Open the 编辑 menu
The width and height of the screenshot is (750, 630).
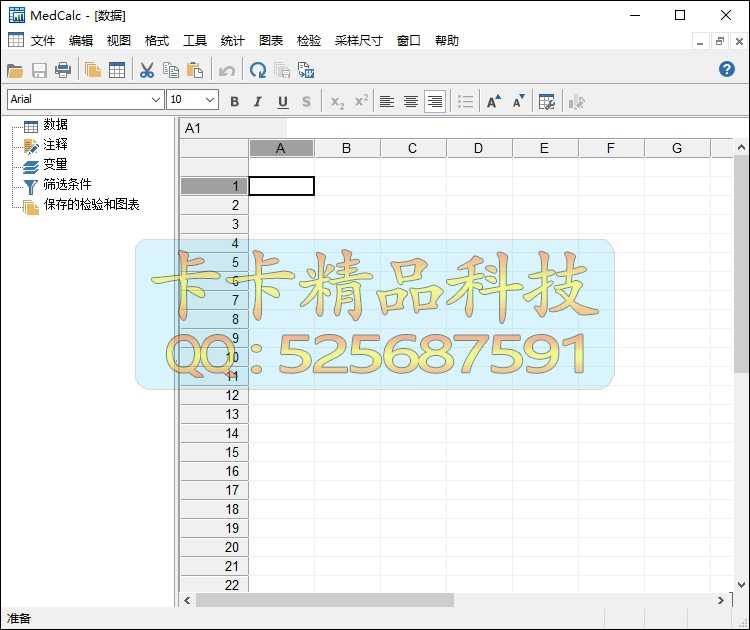tap(81, 41)
